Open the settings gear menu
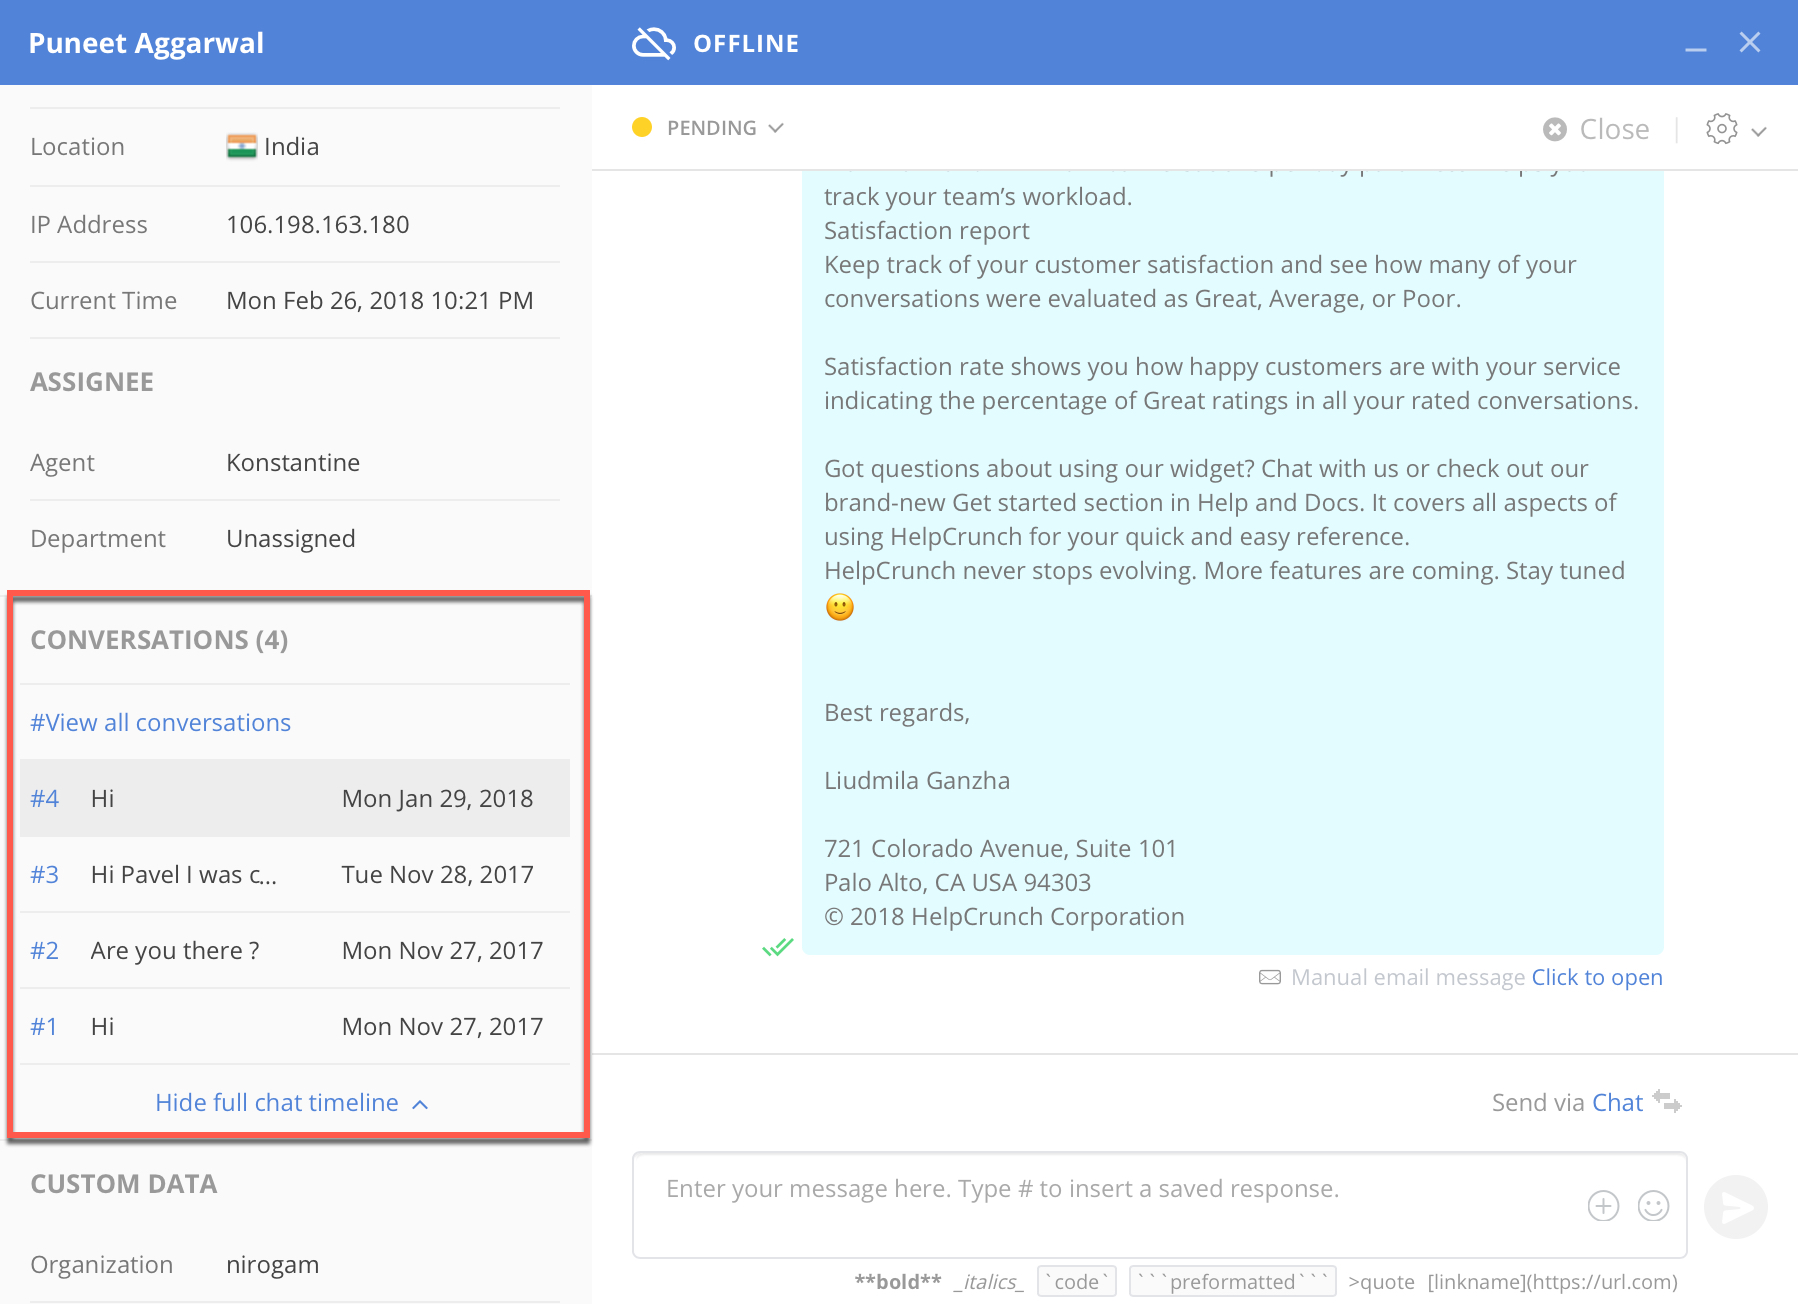This screenshot has width=1798, height=1304. point(1721,129)
